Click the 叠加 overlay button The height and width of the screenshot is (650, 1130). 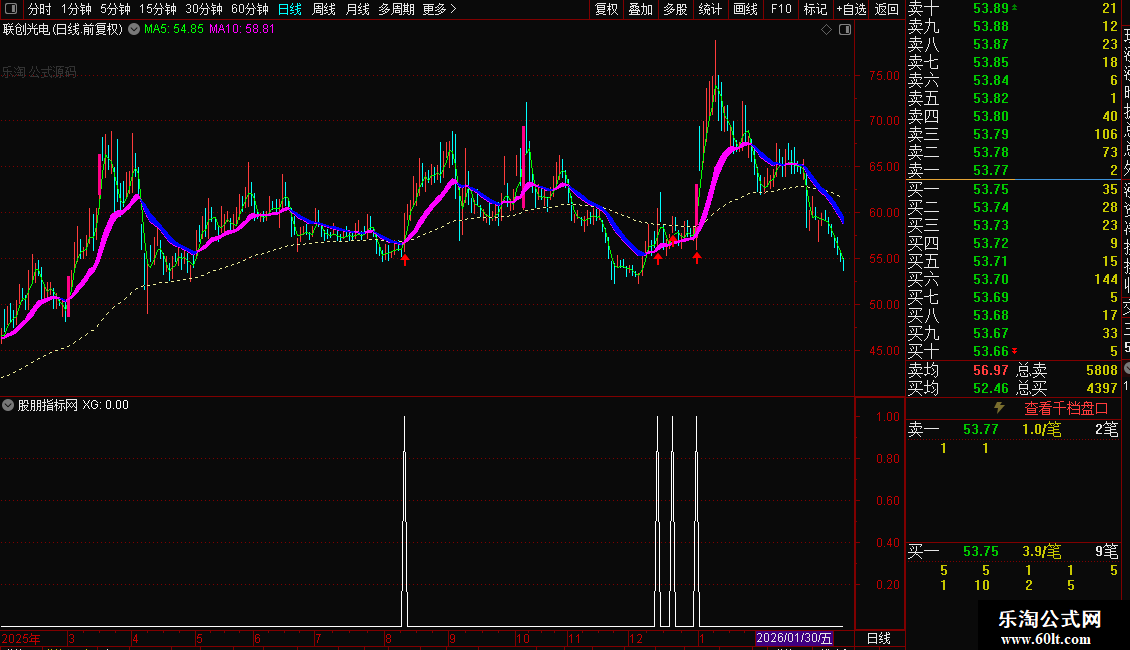point(641,9)
